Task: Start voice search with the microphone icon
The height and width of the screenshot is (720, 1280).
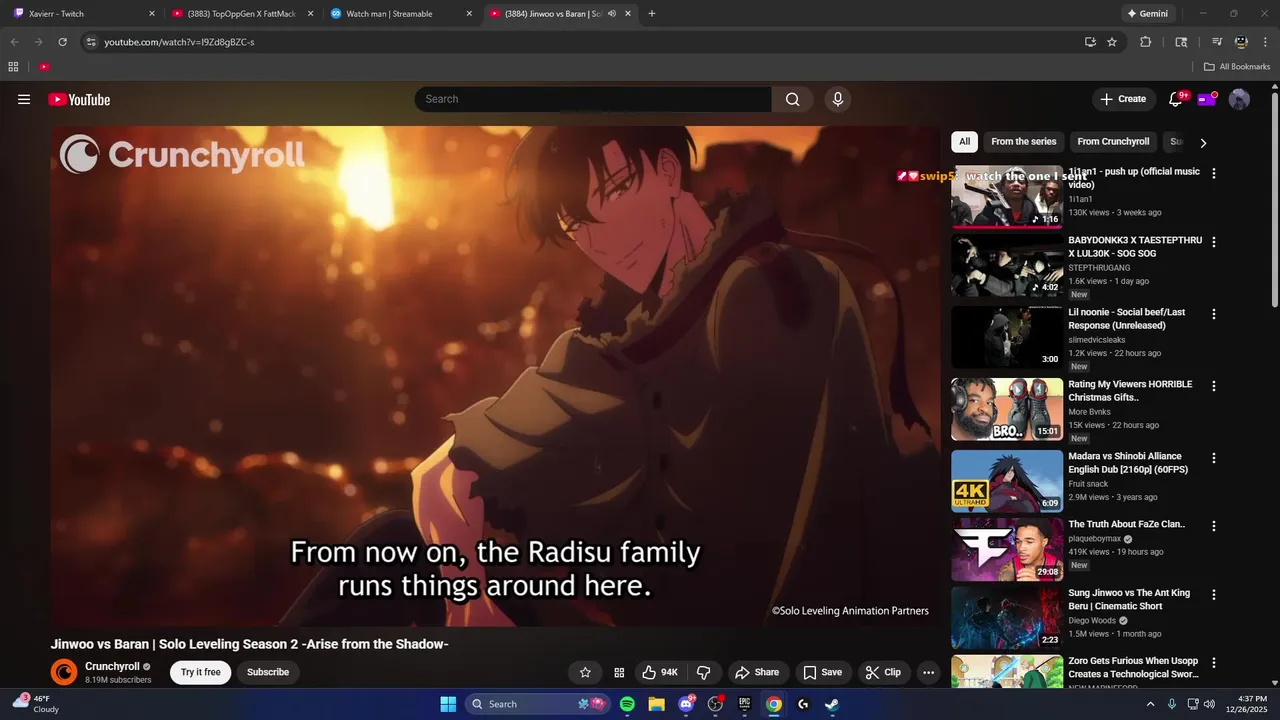Action: (838, 99)
